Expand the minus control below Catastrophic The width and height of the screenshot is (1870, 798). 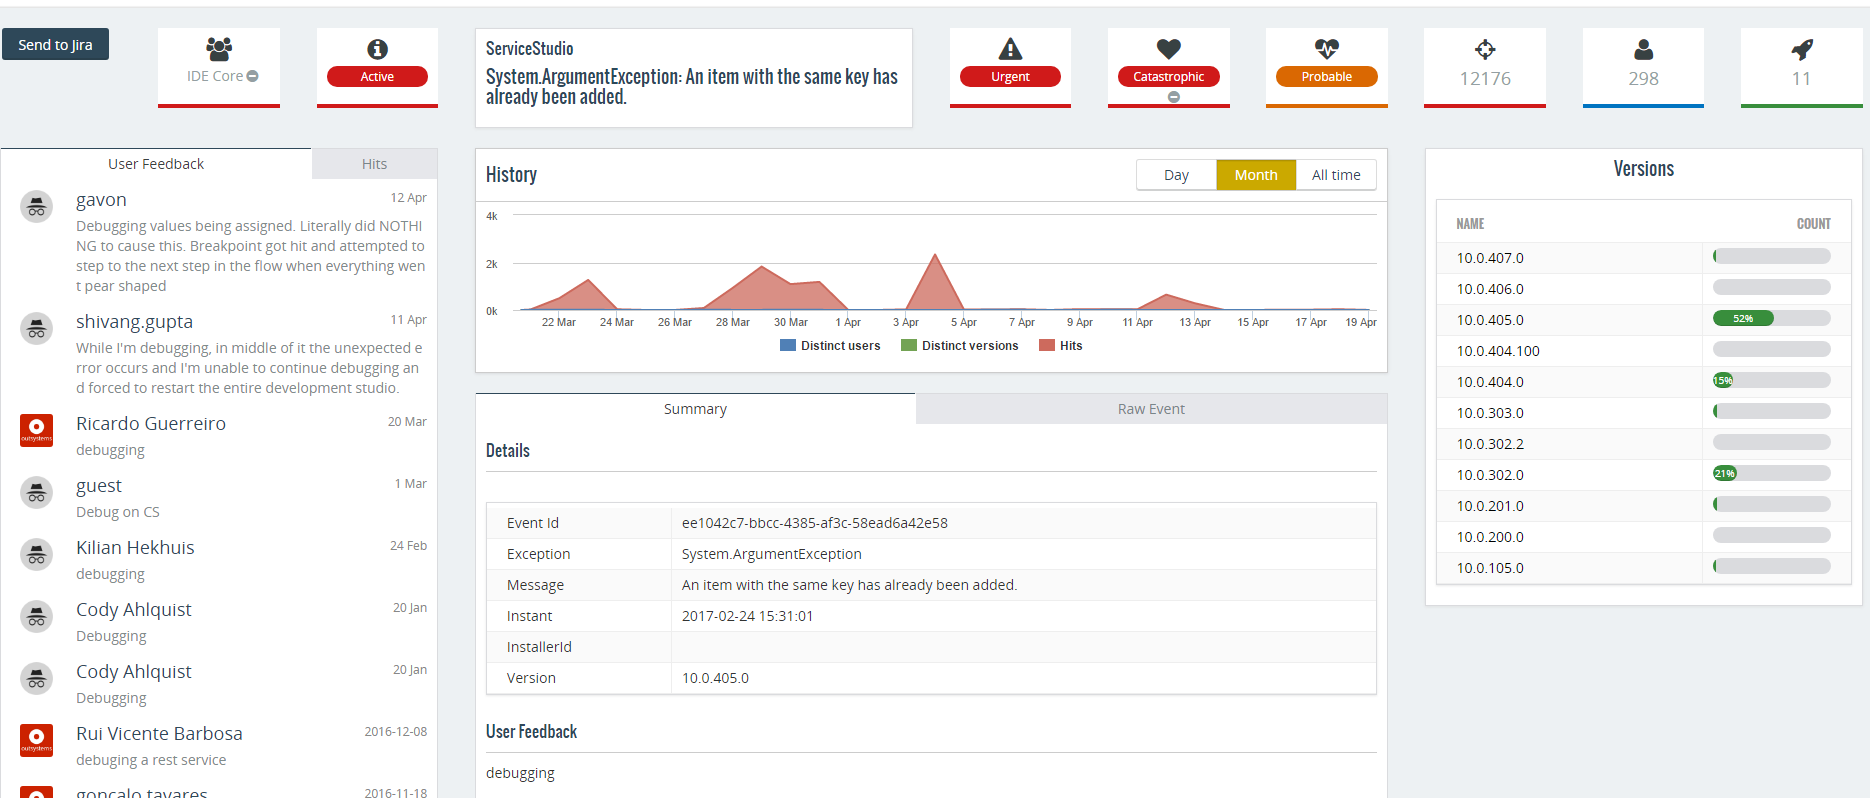pos(1174,97)
